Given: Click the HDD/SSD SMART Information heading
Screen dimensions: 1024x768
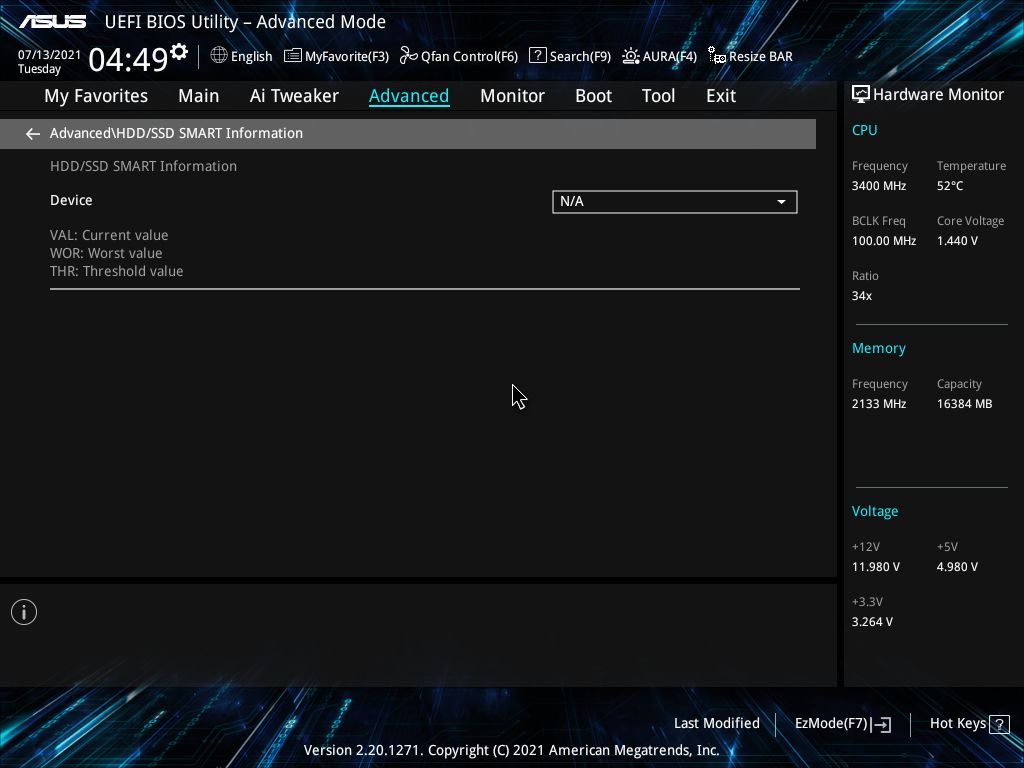Looking at the screenshot, I should [144, 166].
